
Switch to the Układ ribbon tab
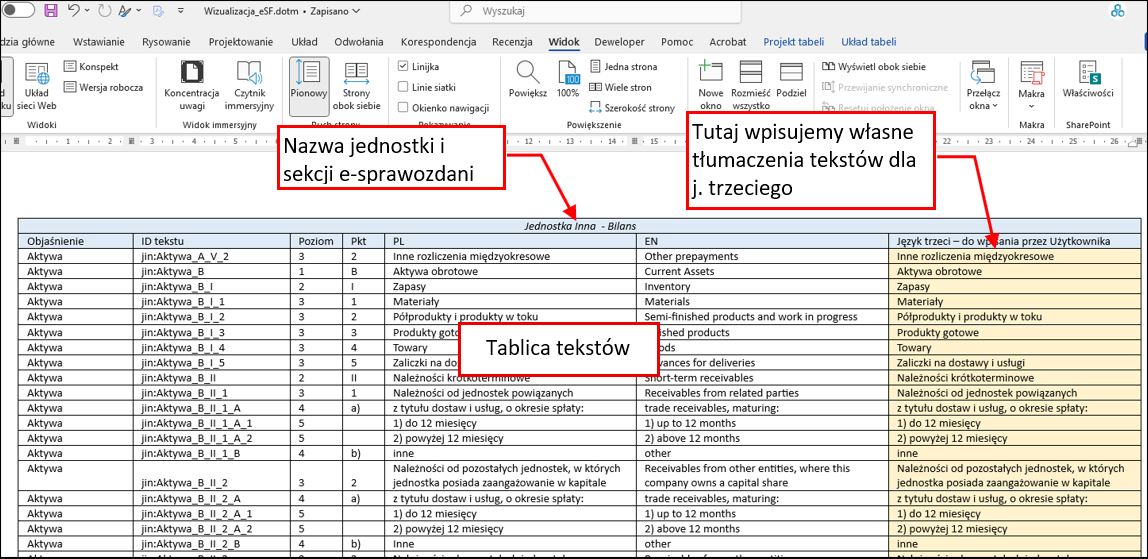coord(304,42)
